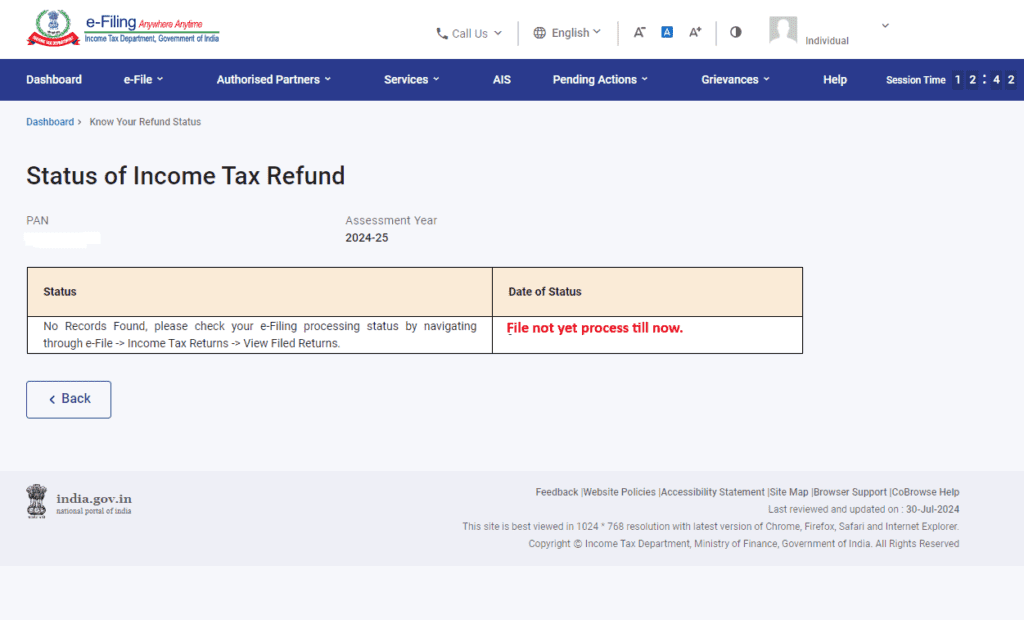Open the Dashboard breadcrumb link
The width and height of the screenshot is (1024, 620).
pos(50,121)
